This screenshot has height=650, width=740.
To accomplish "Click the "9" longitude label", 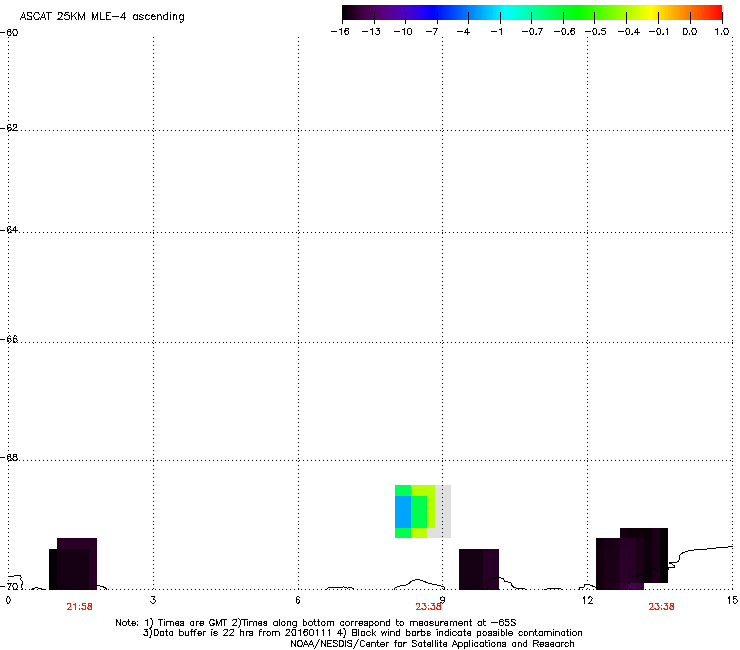I will coord(443,600).
